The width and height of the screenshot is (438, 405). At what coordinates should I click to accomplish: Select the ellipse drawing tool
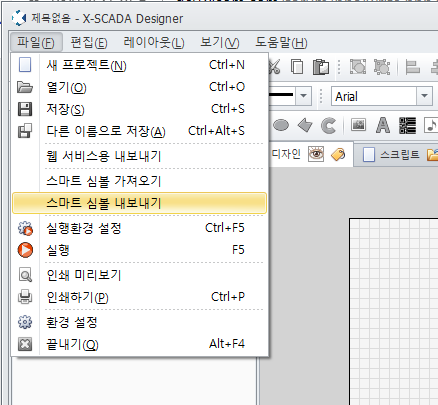pyautogui.click(x=281, y=126)
